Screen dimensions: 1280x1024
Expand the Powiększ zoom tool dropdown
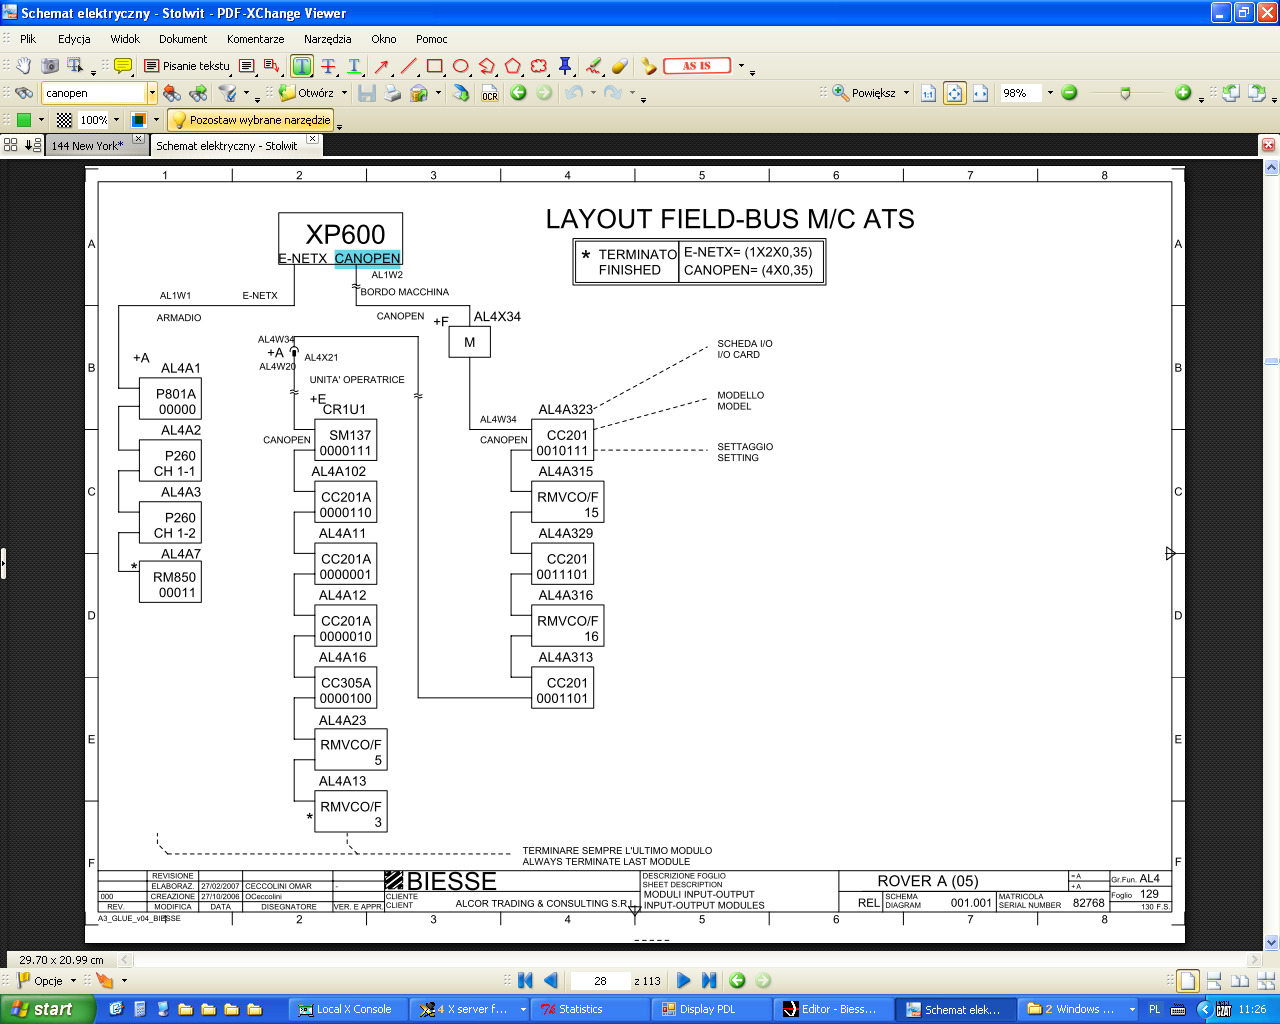(x=907, y=93)
